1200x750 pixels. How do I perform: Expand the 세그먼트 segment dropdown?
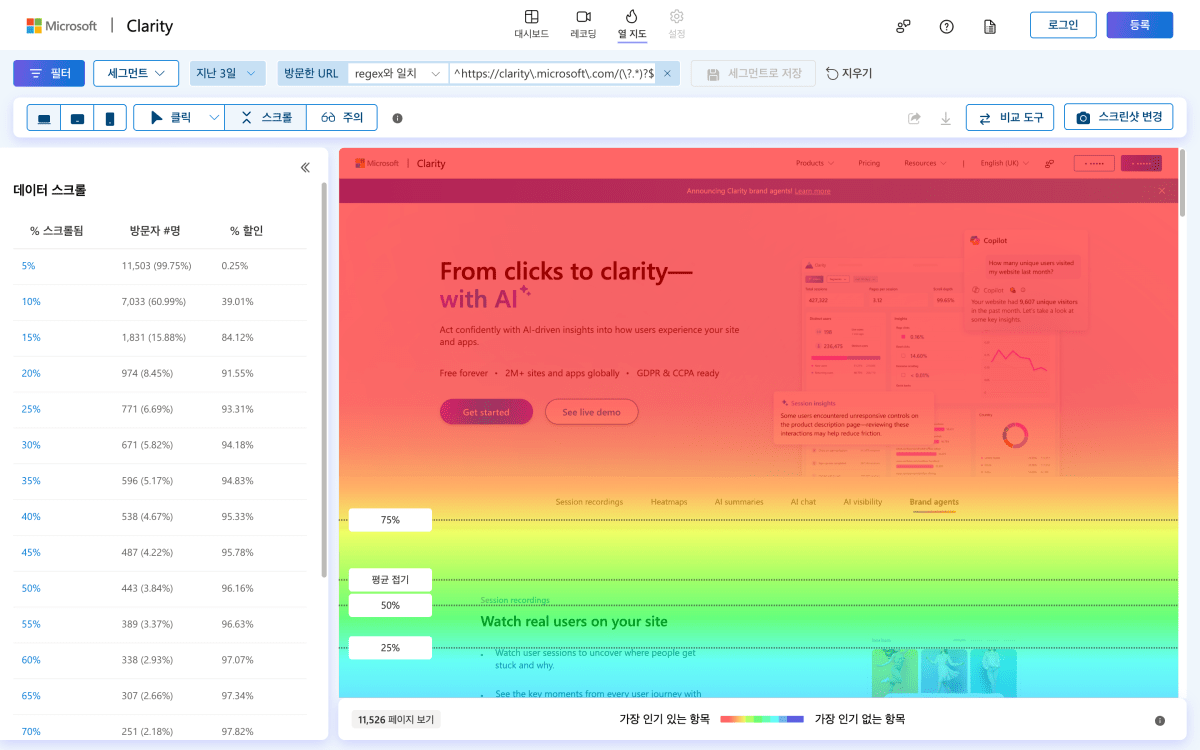coord(136,73)
